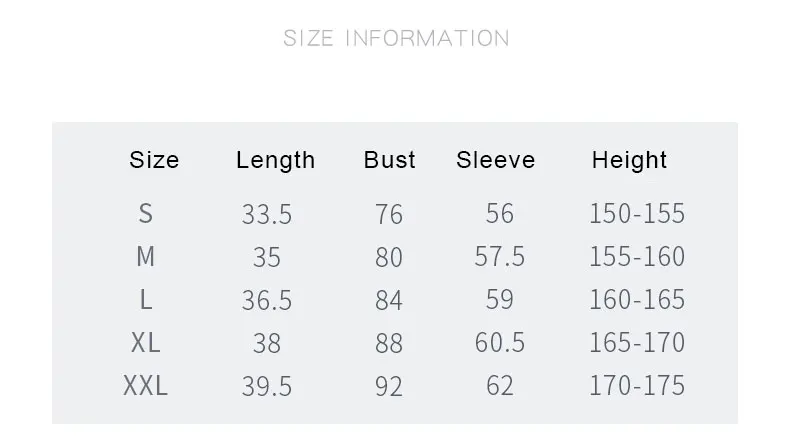
Task: Click the Sleeve column header
Action: point(495,160)
